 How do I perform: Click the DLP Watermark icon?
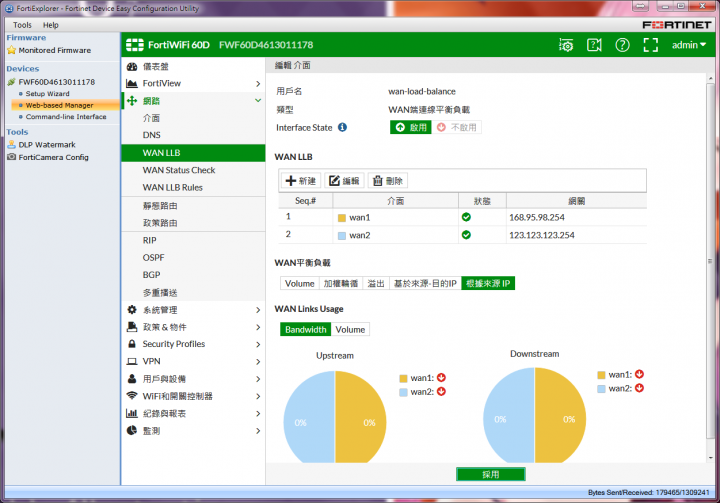click(x=11, y=144)
